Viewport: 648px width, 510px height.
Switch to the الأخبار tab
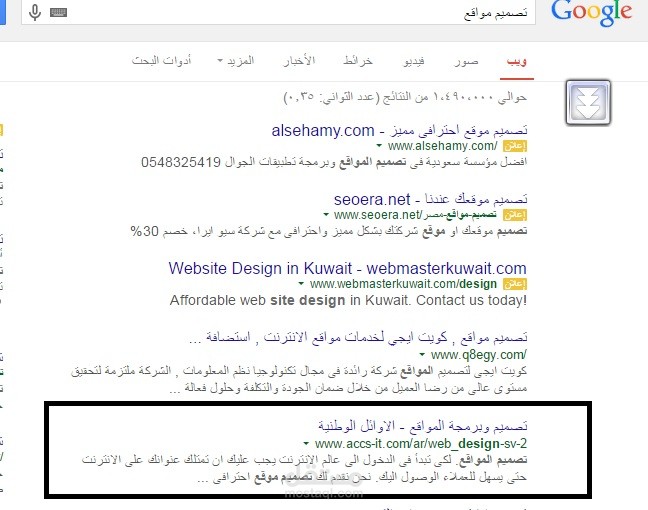(299, 61)
